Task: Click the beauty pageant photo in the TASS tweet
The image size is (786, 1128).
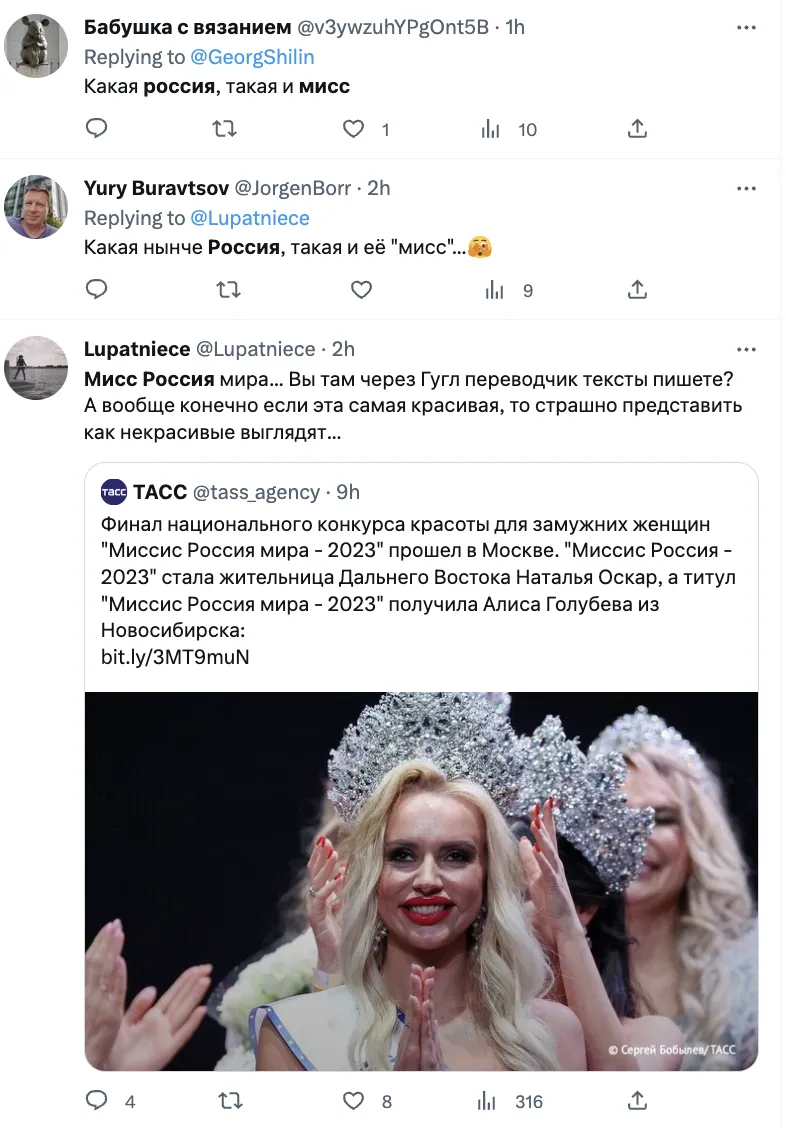Action: 420,880
